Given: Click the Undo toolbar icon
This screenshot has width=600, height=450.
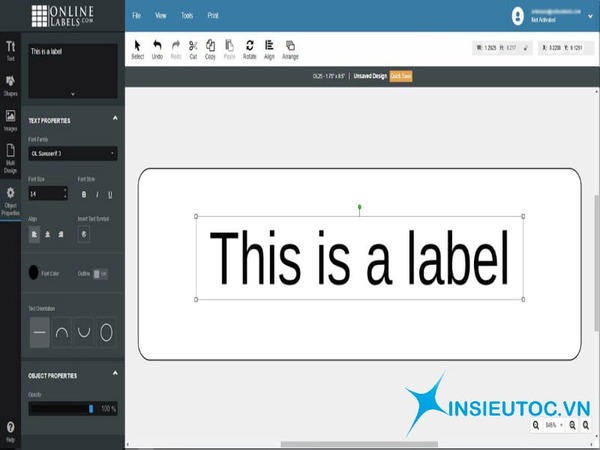Looking at the screenshot, I should tap(157, 48).
